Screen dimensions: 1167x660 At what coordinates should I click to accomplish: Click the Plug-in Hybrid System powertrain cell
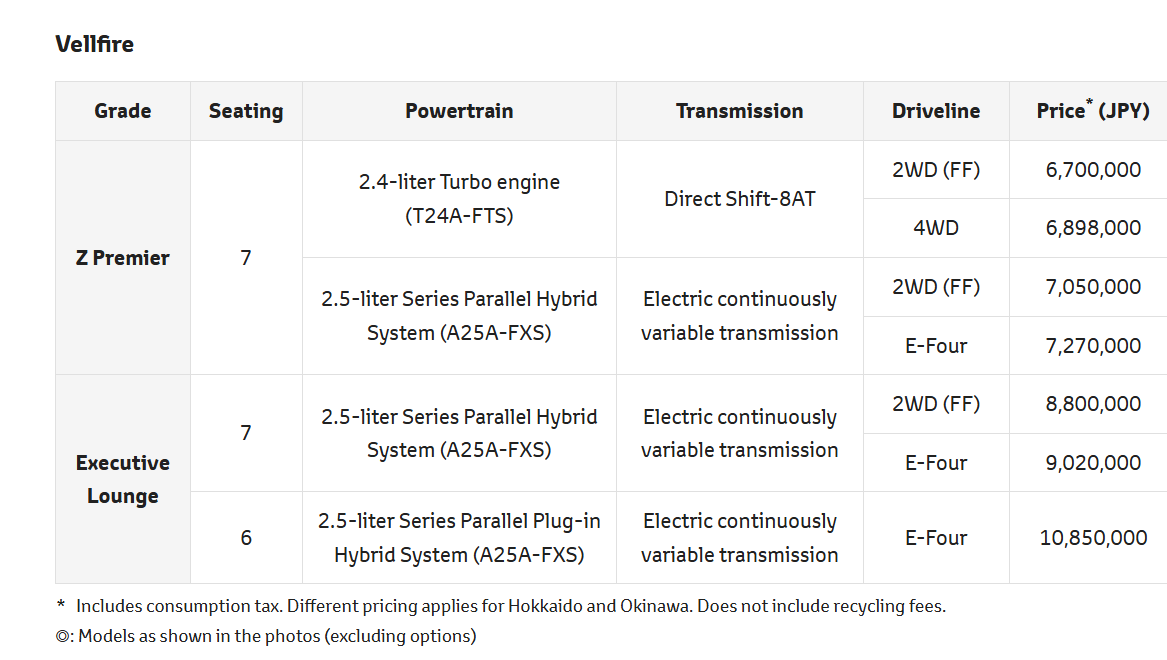pos(459,537)
